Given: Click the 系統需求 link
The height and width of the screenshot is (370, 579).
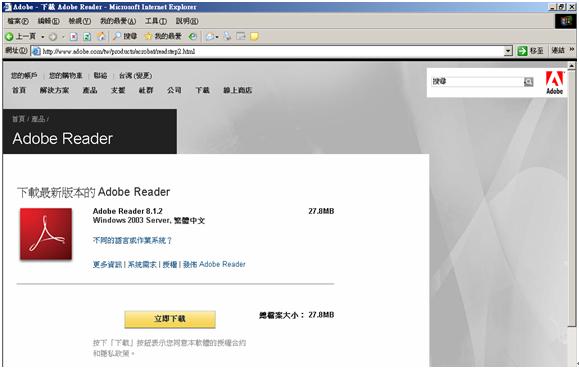Looking at the screenshot, I should pyautogui.click(x=142, y=264).
